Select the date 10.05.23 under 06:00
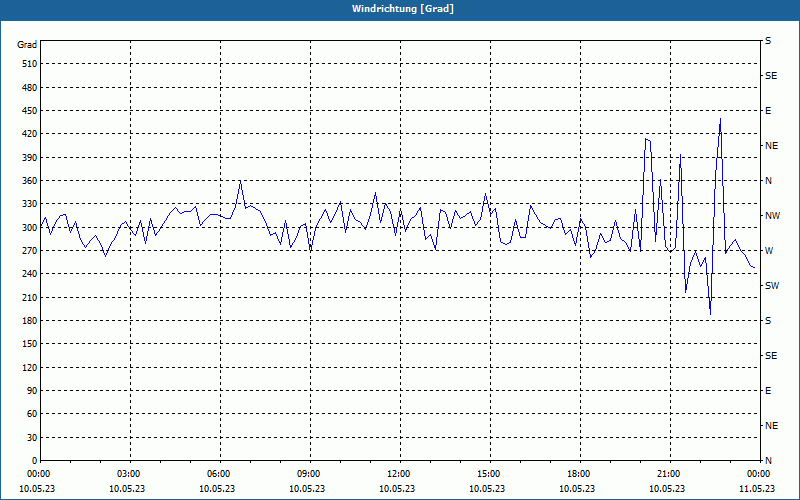 pyautogui.click(x=217, y=489)
